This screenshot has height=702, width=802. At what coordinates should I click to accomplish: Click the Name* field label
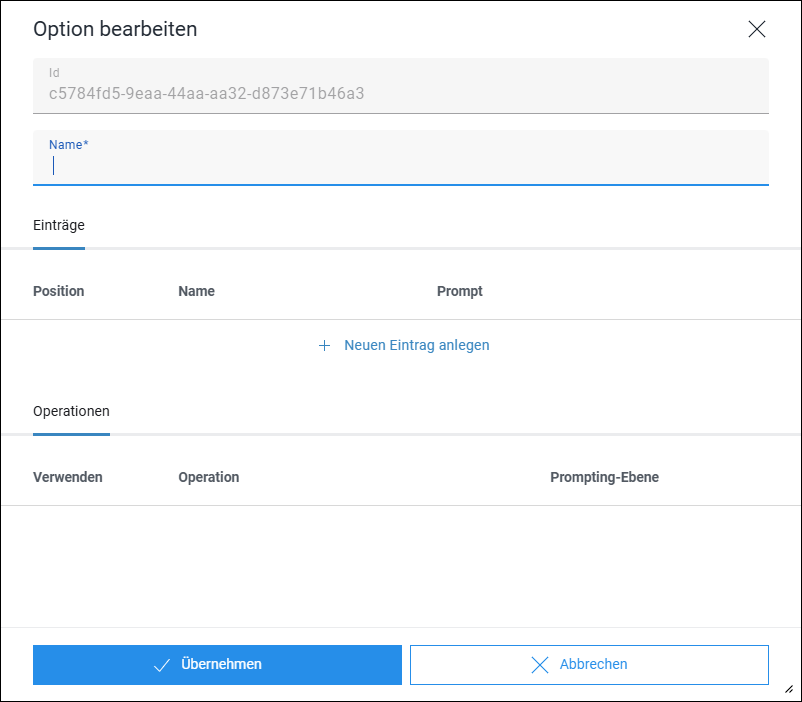point(69,145)
